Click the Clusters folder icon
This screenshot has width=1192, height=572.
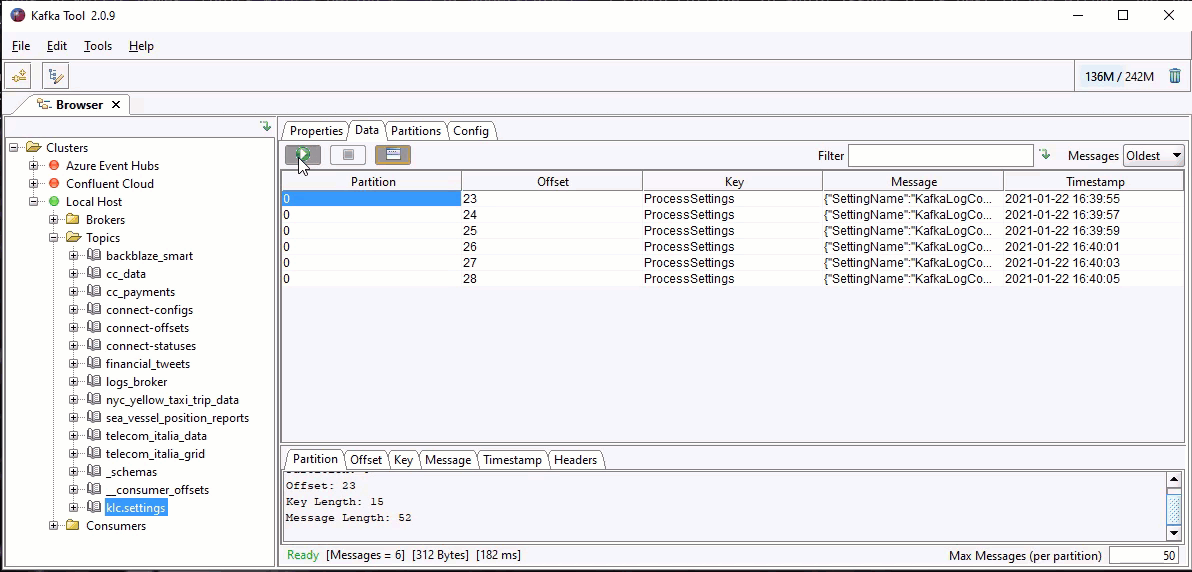(33, 148)
